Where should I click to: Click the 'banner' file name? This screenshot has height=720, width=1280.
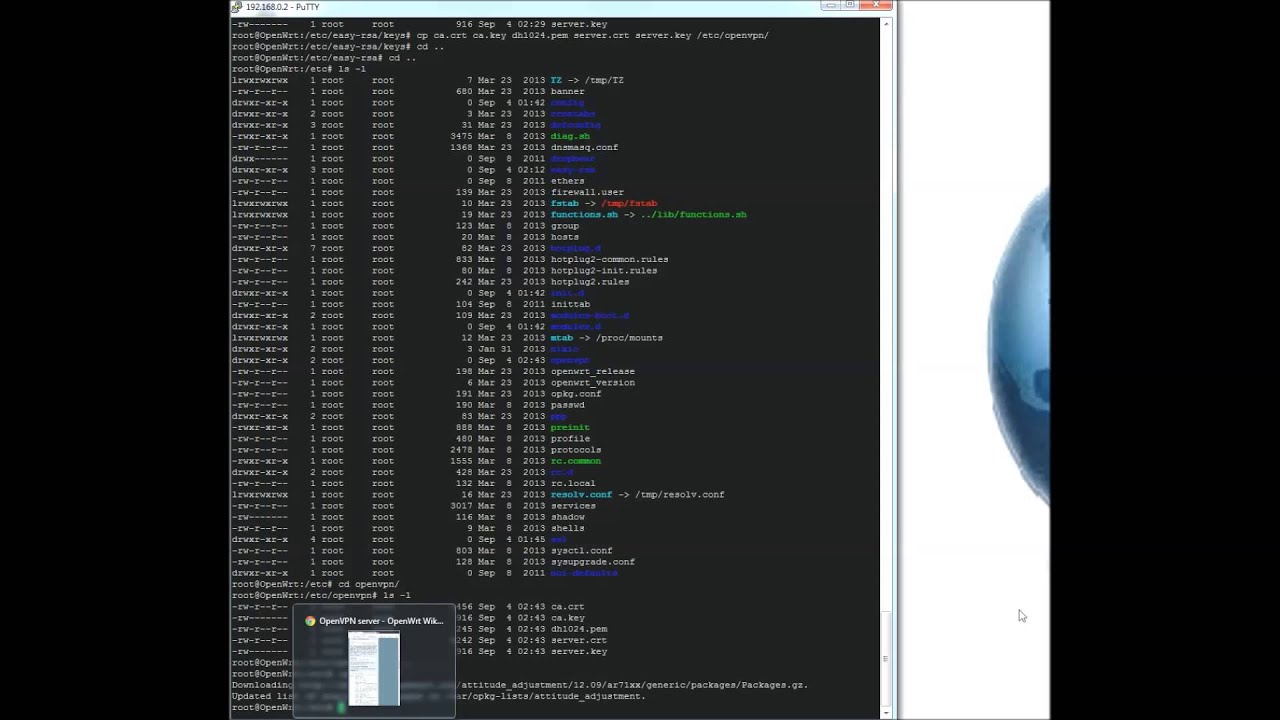click(567, 91)
